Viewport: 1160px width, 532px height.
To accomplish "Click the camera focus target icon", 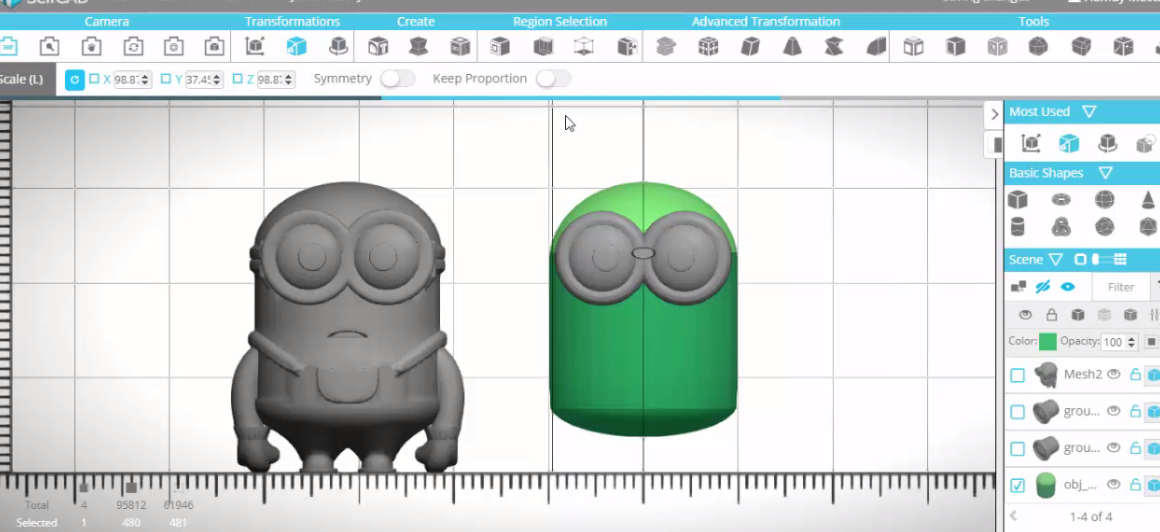I will (x=174, y=47).
